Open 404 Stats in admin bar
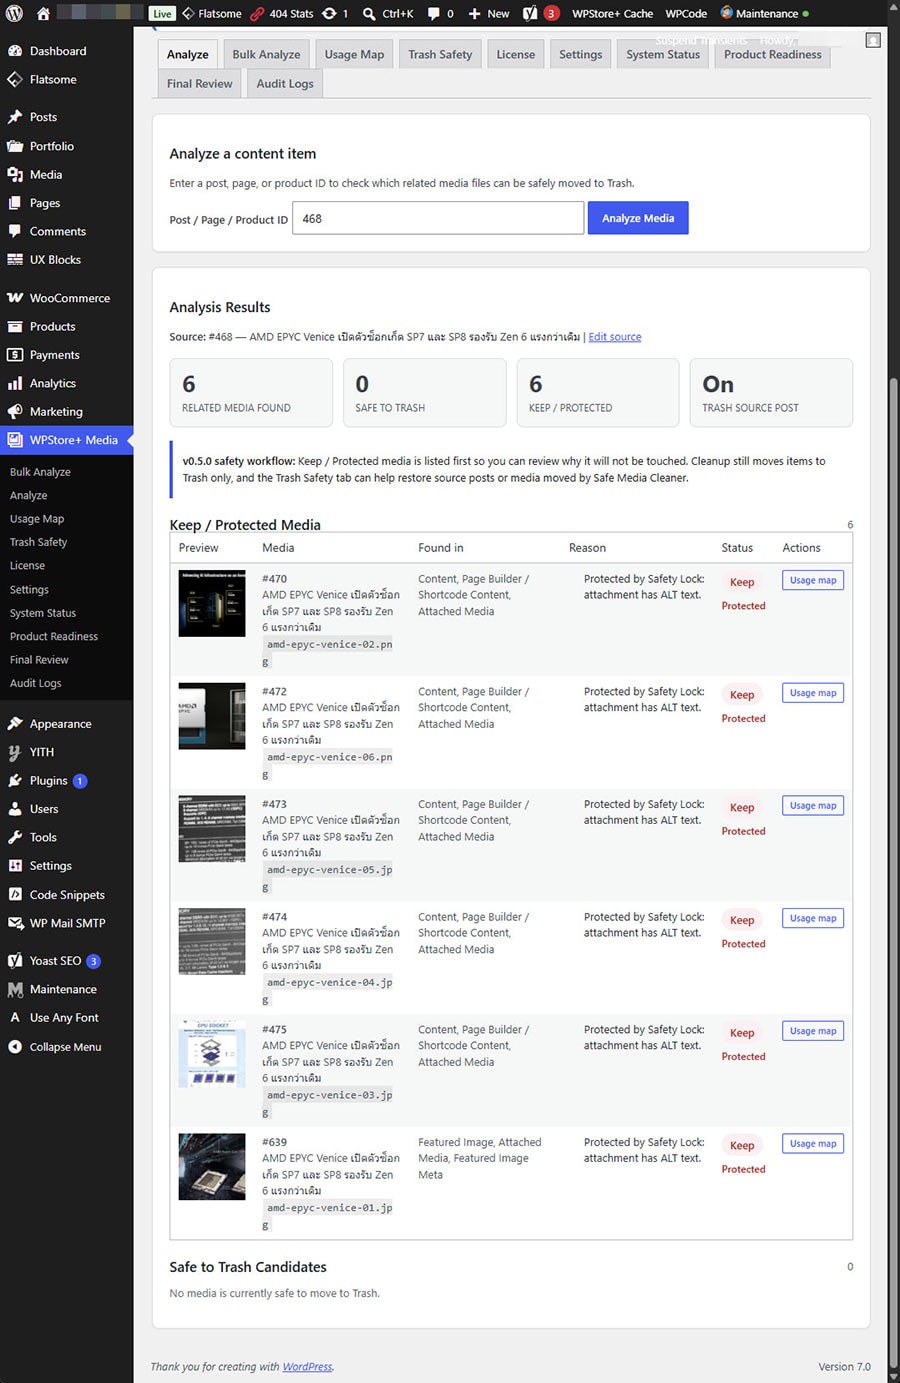 (x=282, y=14)
